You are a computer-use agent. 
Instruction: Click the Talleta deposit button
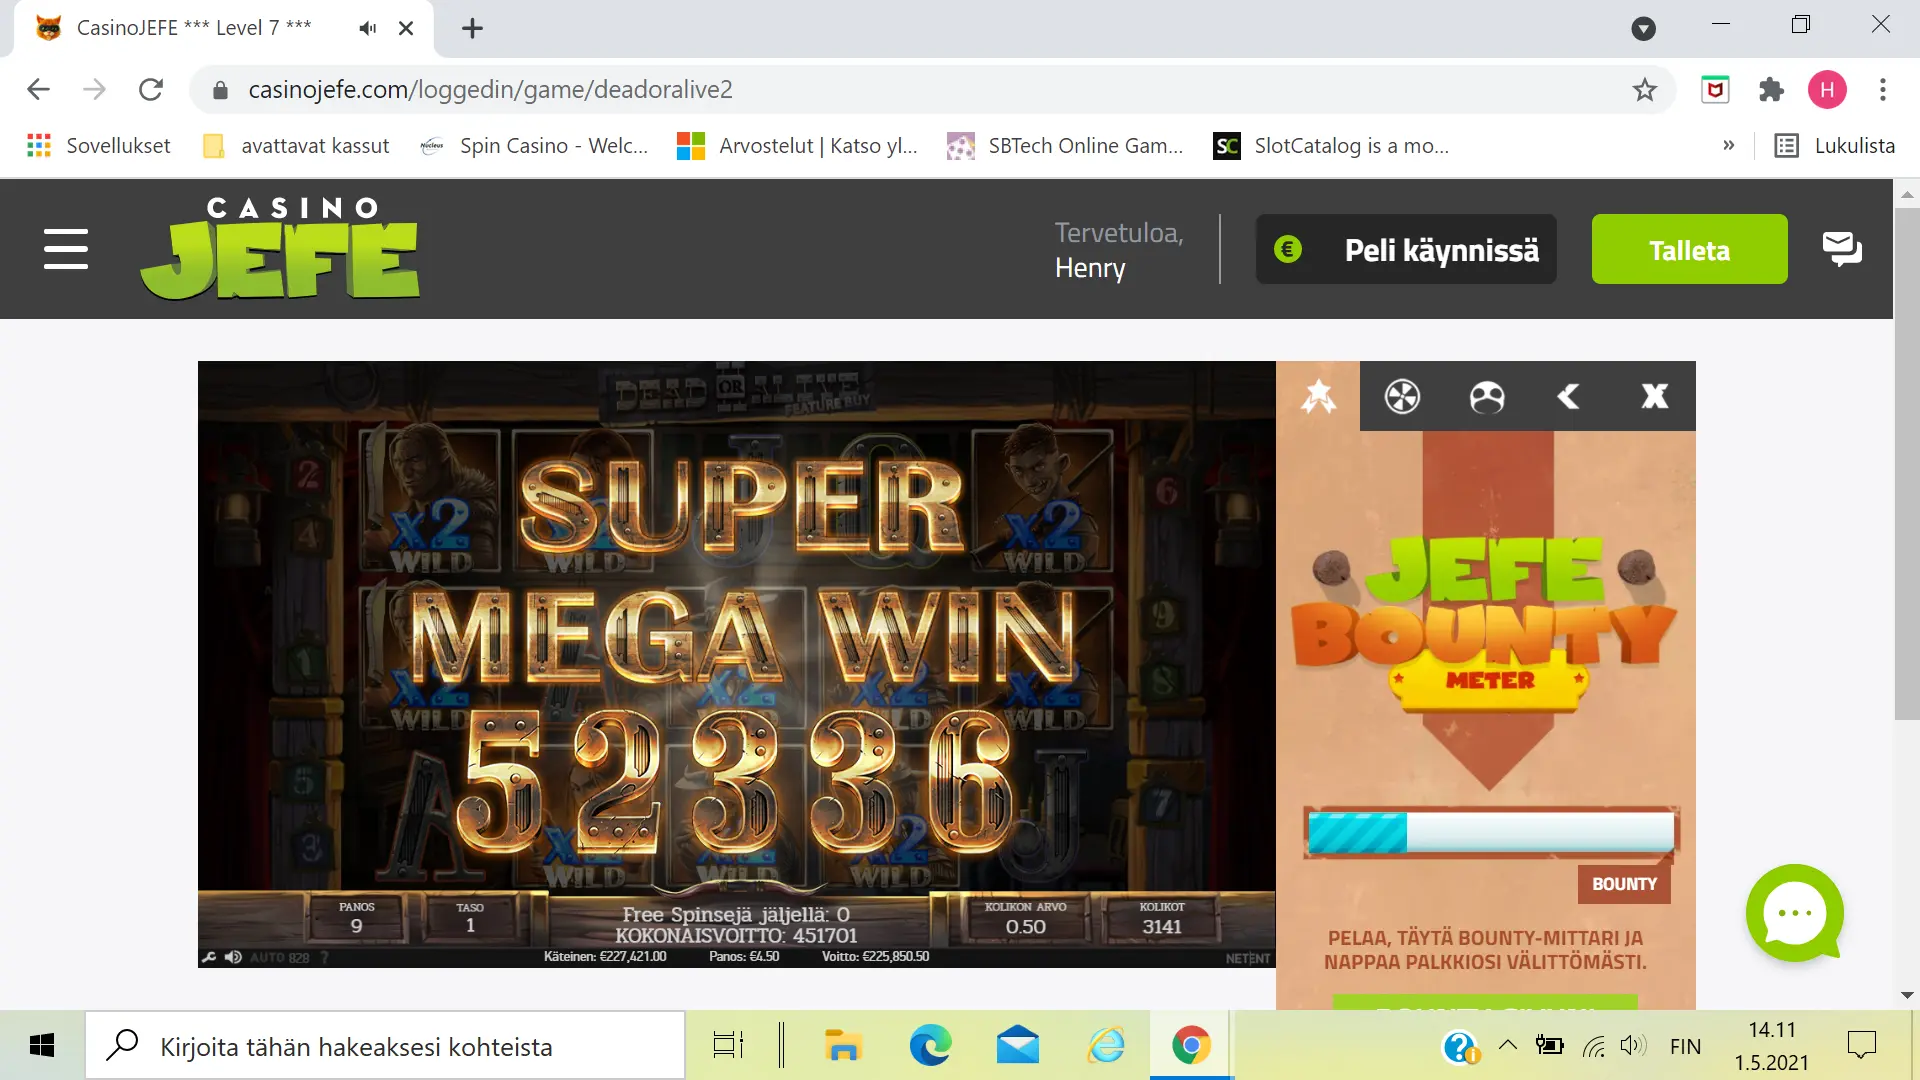pyautogui.click(x=1689, y=249)
